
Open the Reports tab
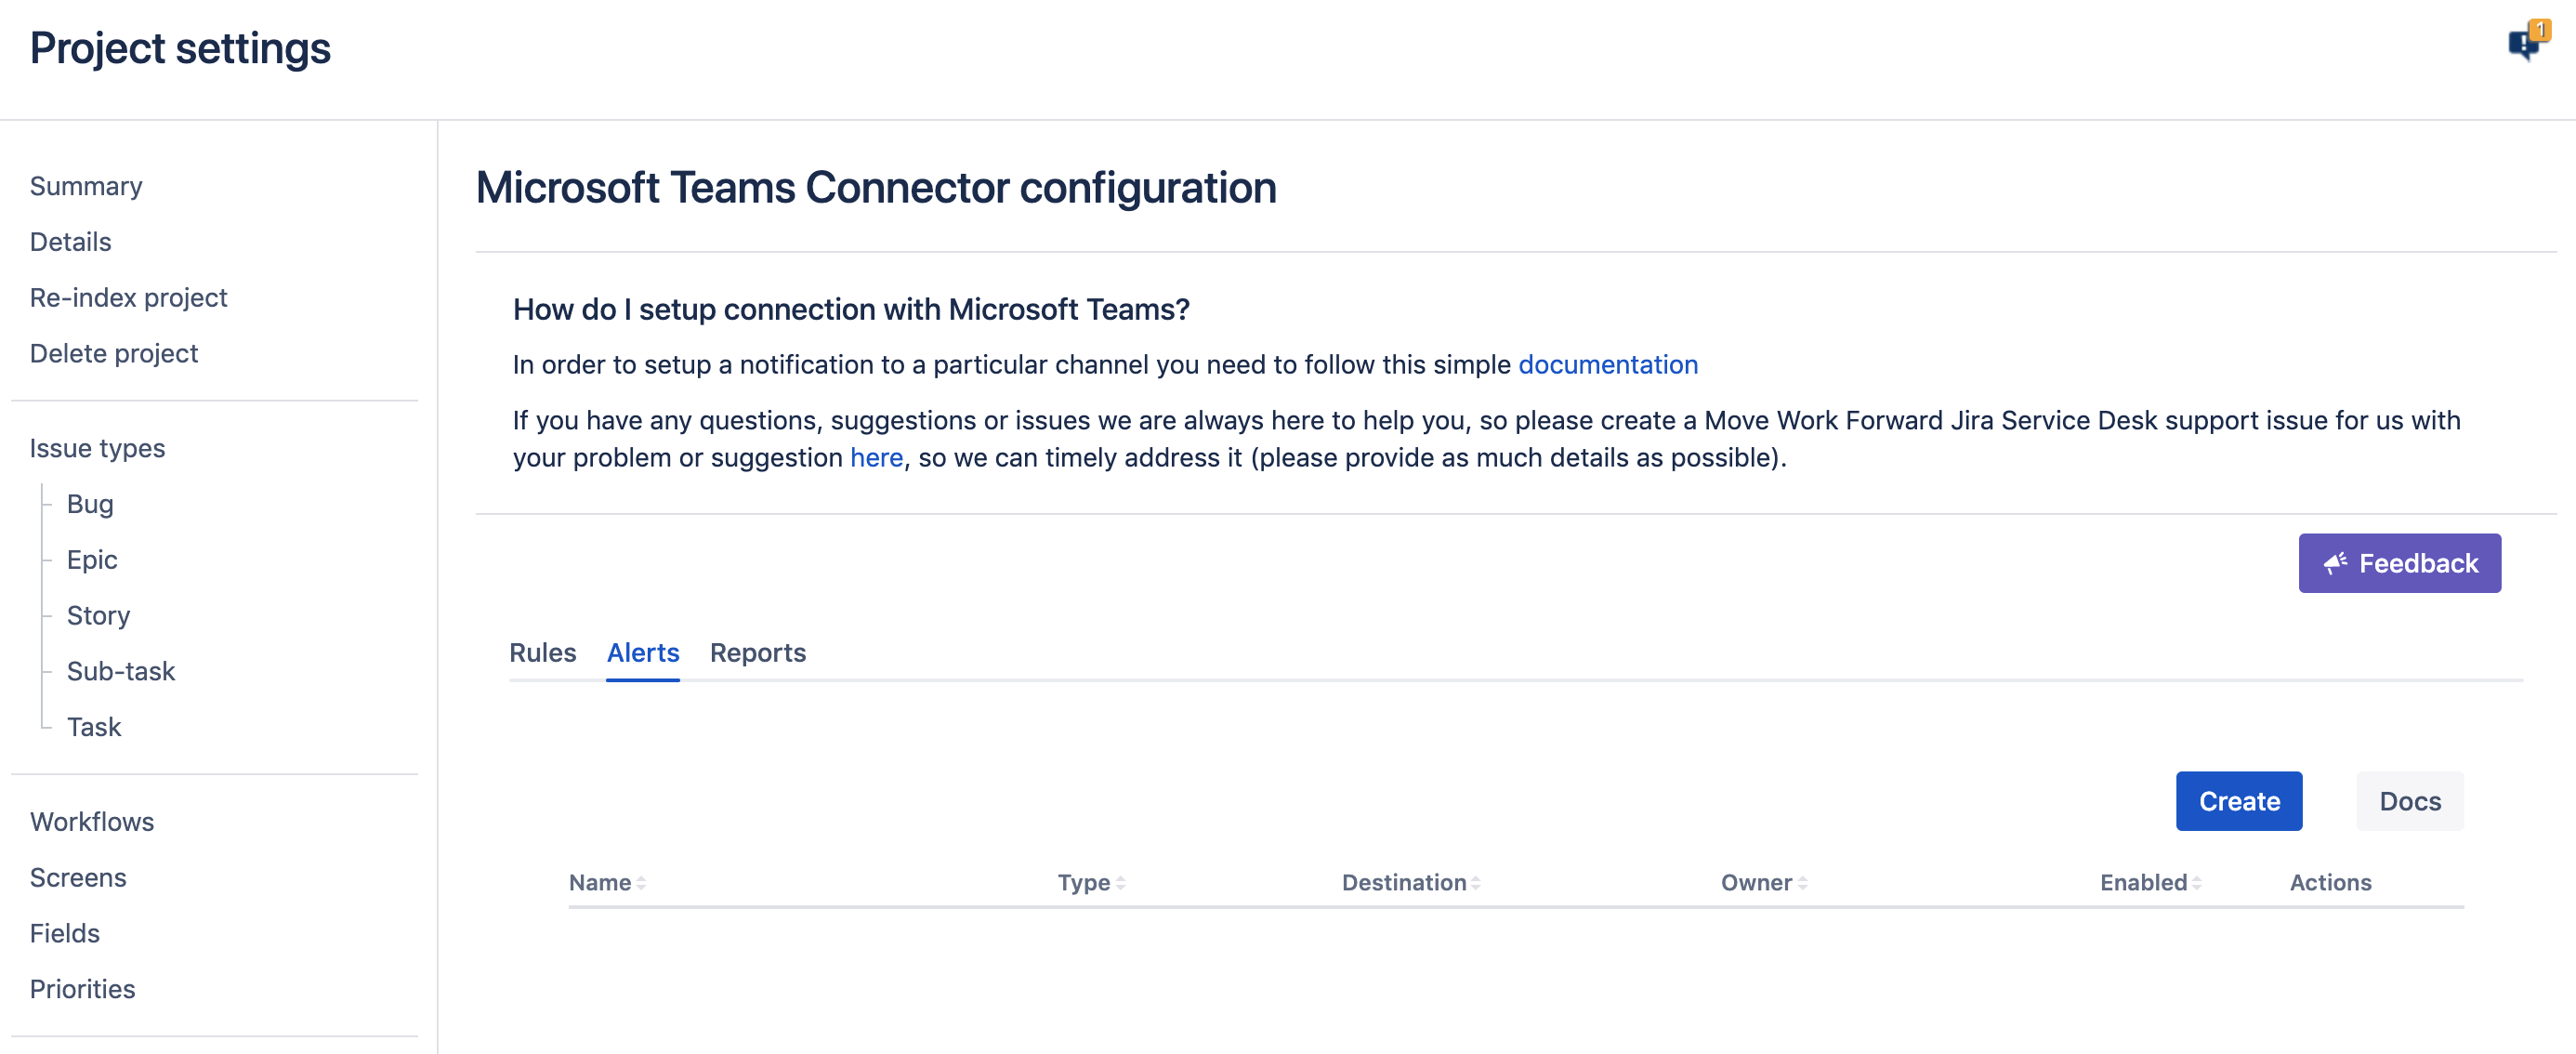click(757, 652)
